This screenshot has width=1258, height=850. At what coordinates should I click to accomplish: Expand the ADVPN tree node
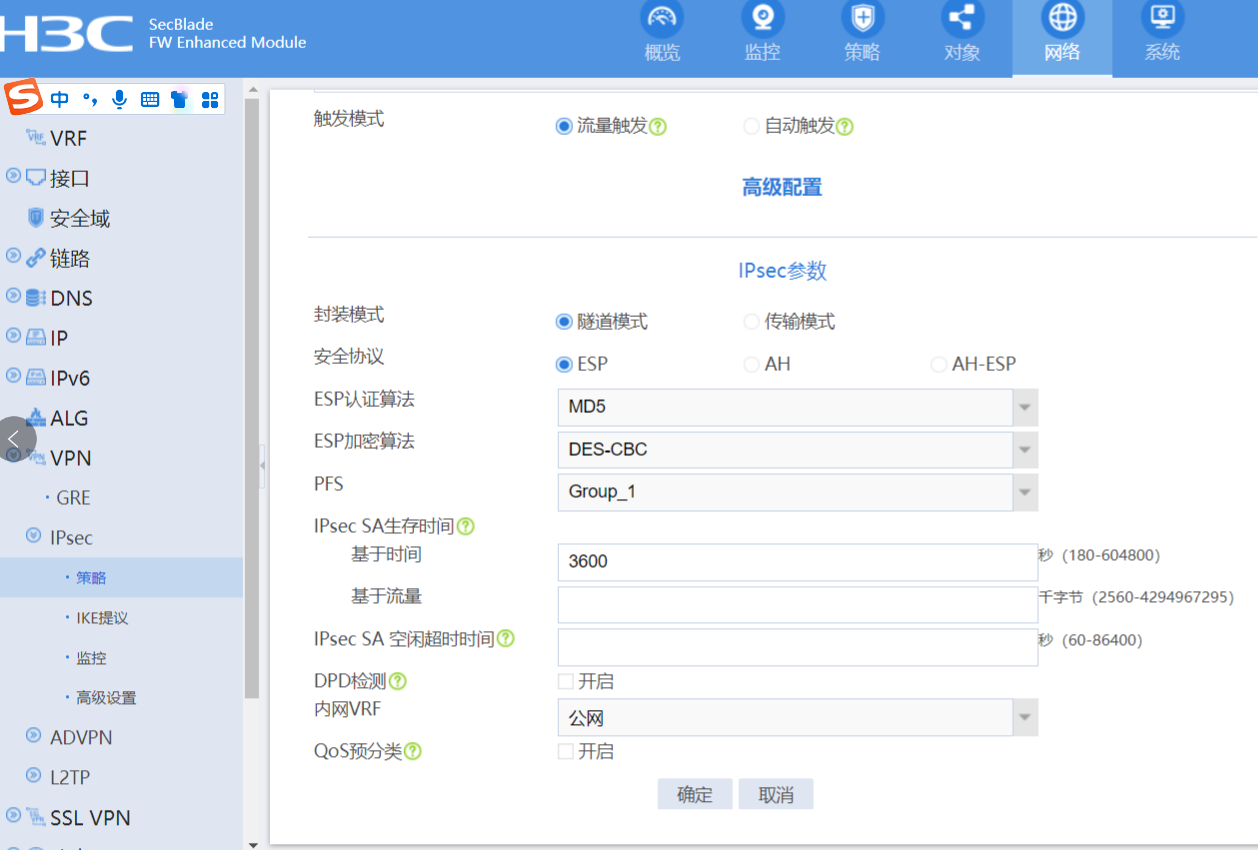tap(33, 735)
